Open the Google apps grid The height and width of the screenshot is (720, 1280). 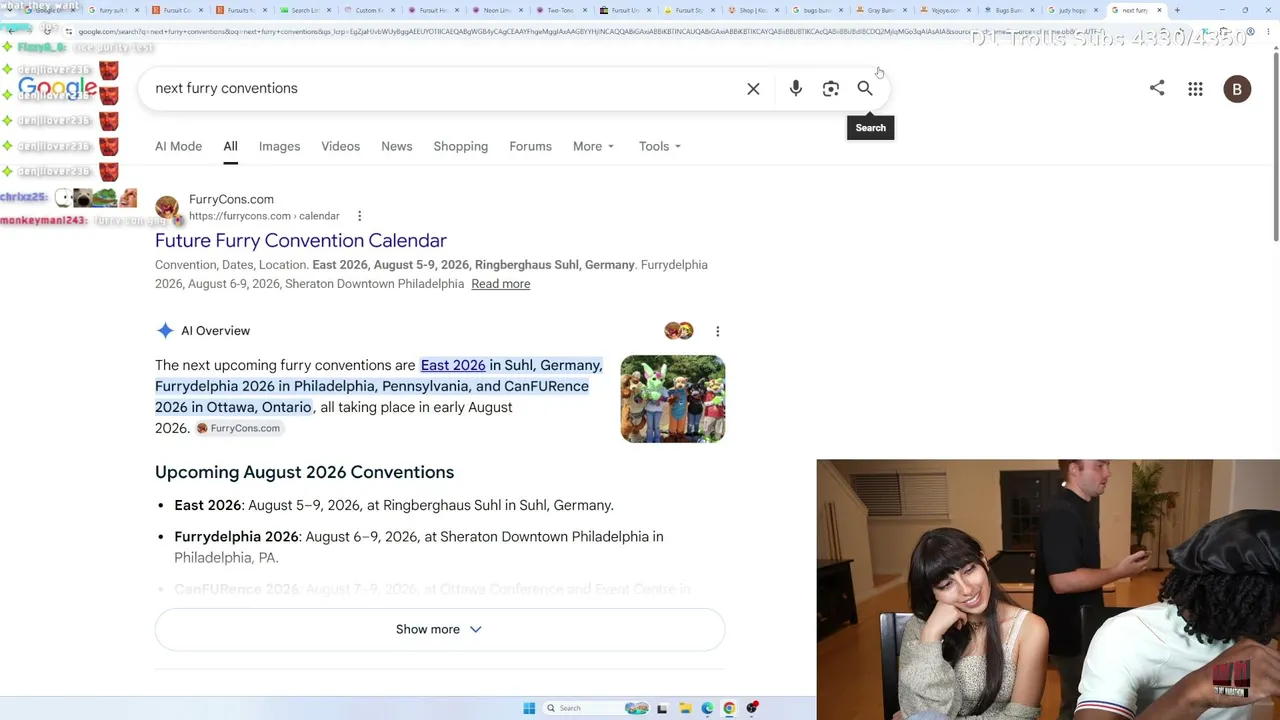coord(1195,89)
